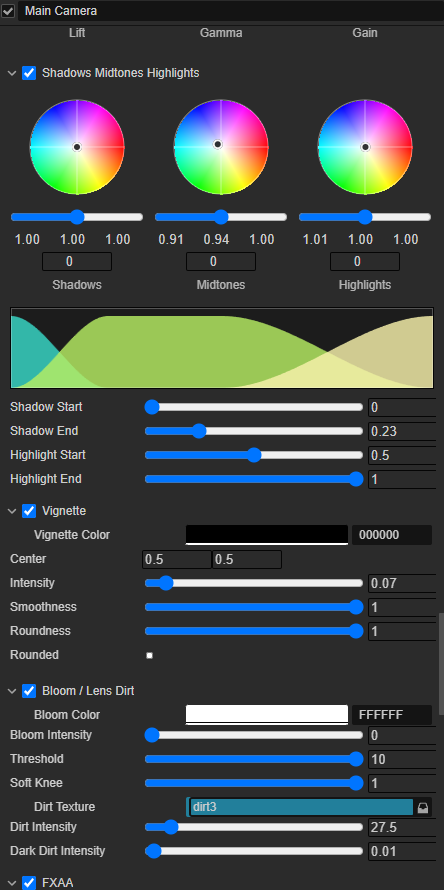The height and width of the screenshot is (890, 444).
Task: Uncheck the Vignette effect checkbox
Action: click(29, 511)
